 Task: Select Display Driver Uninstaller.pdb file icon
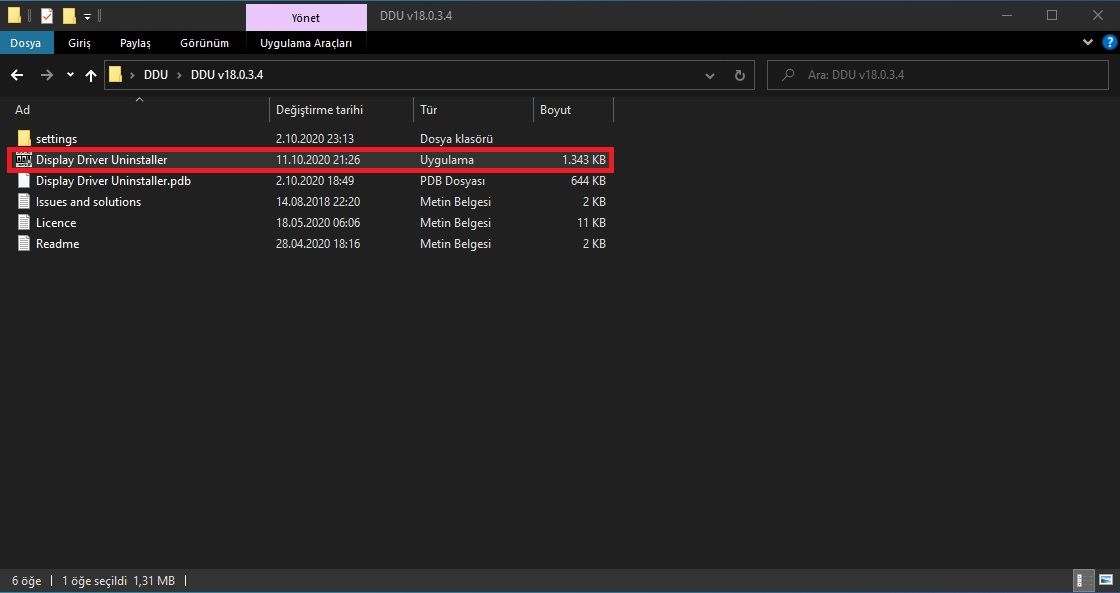pyautogui.click(x=24, y=181)
